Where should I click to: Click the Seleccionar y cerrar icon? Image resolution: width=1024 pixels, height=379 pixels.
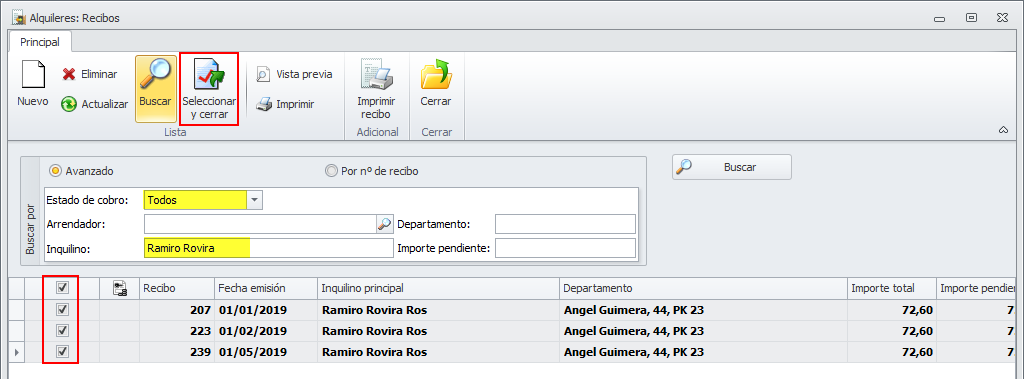click(209, 74)
